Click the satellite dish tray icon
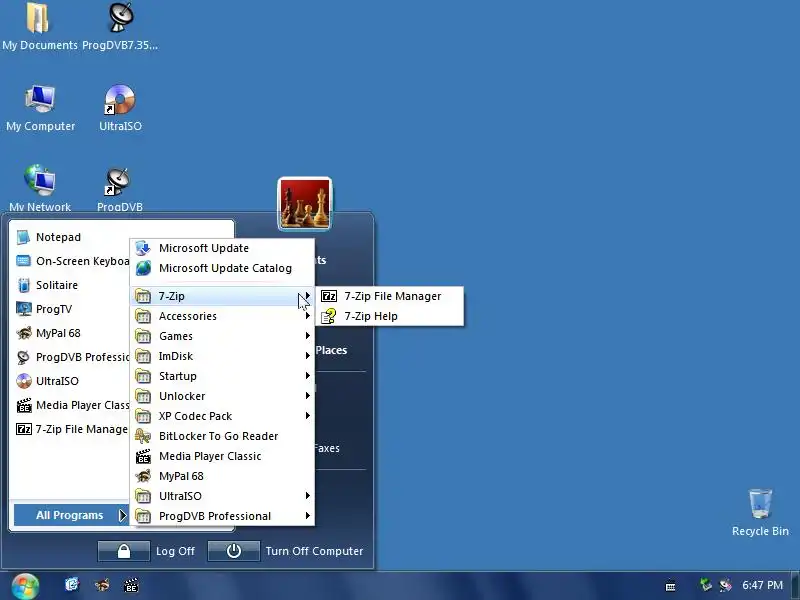 coord(725,585)
